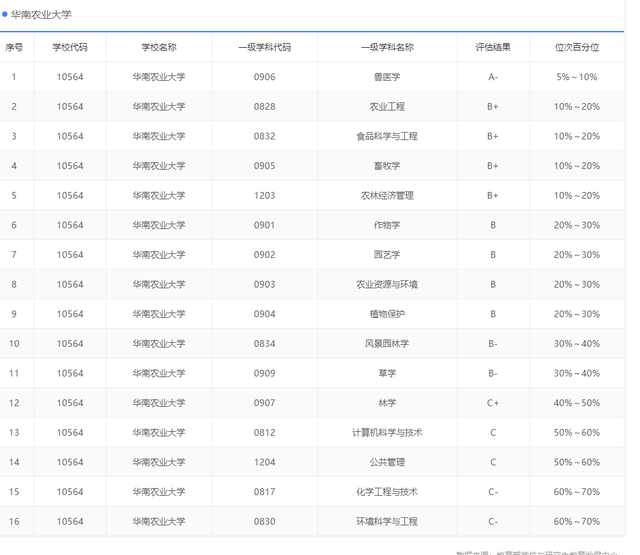Click the 华南农业大学 heading above the table

click(x=41, y=15)
